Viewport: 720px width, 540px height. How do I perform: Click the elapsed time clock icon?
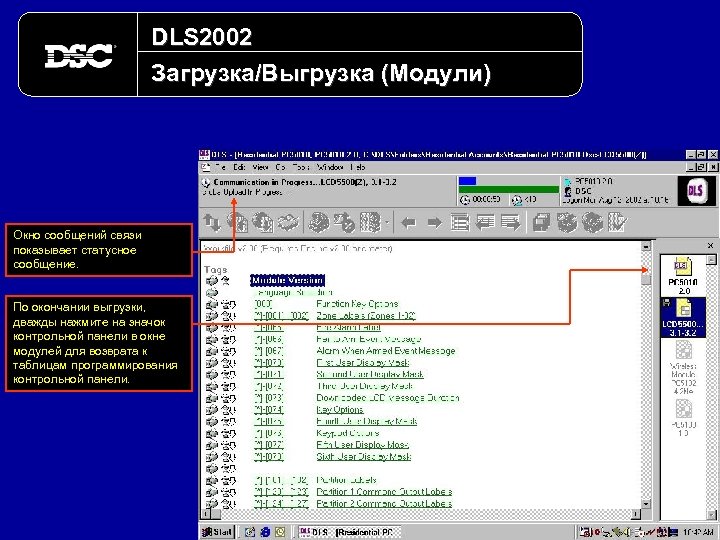point(465,200)
